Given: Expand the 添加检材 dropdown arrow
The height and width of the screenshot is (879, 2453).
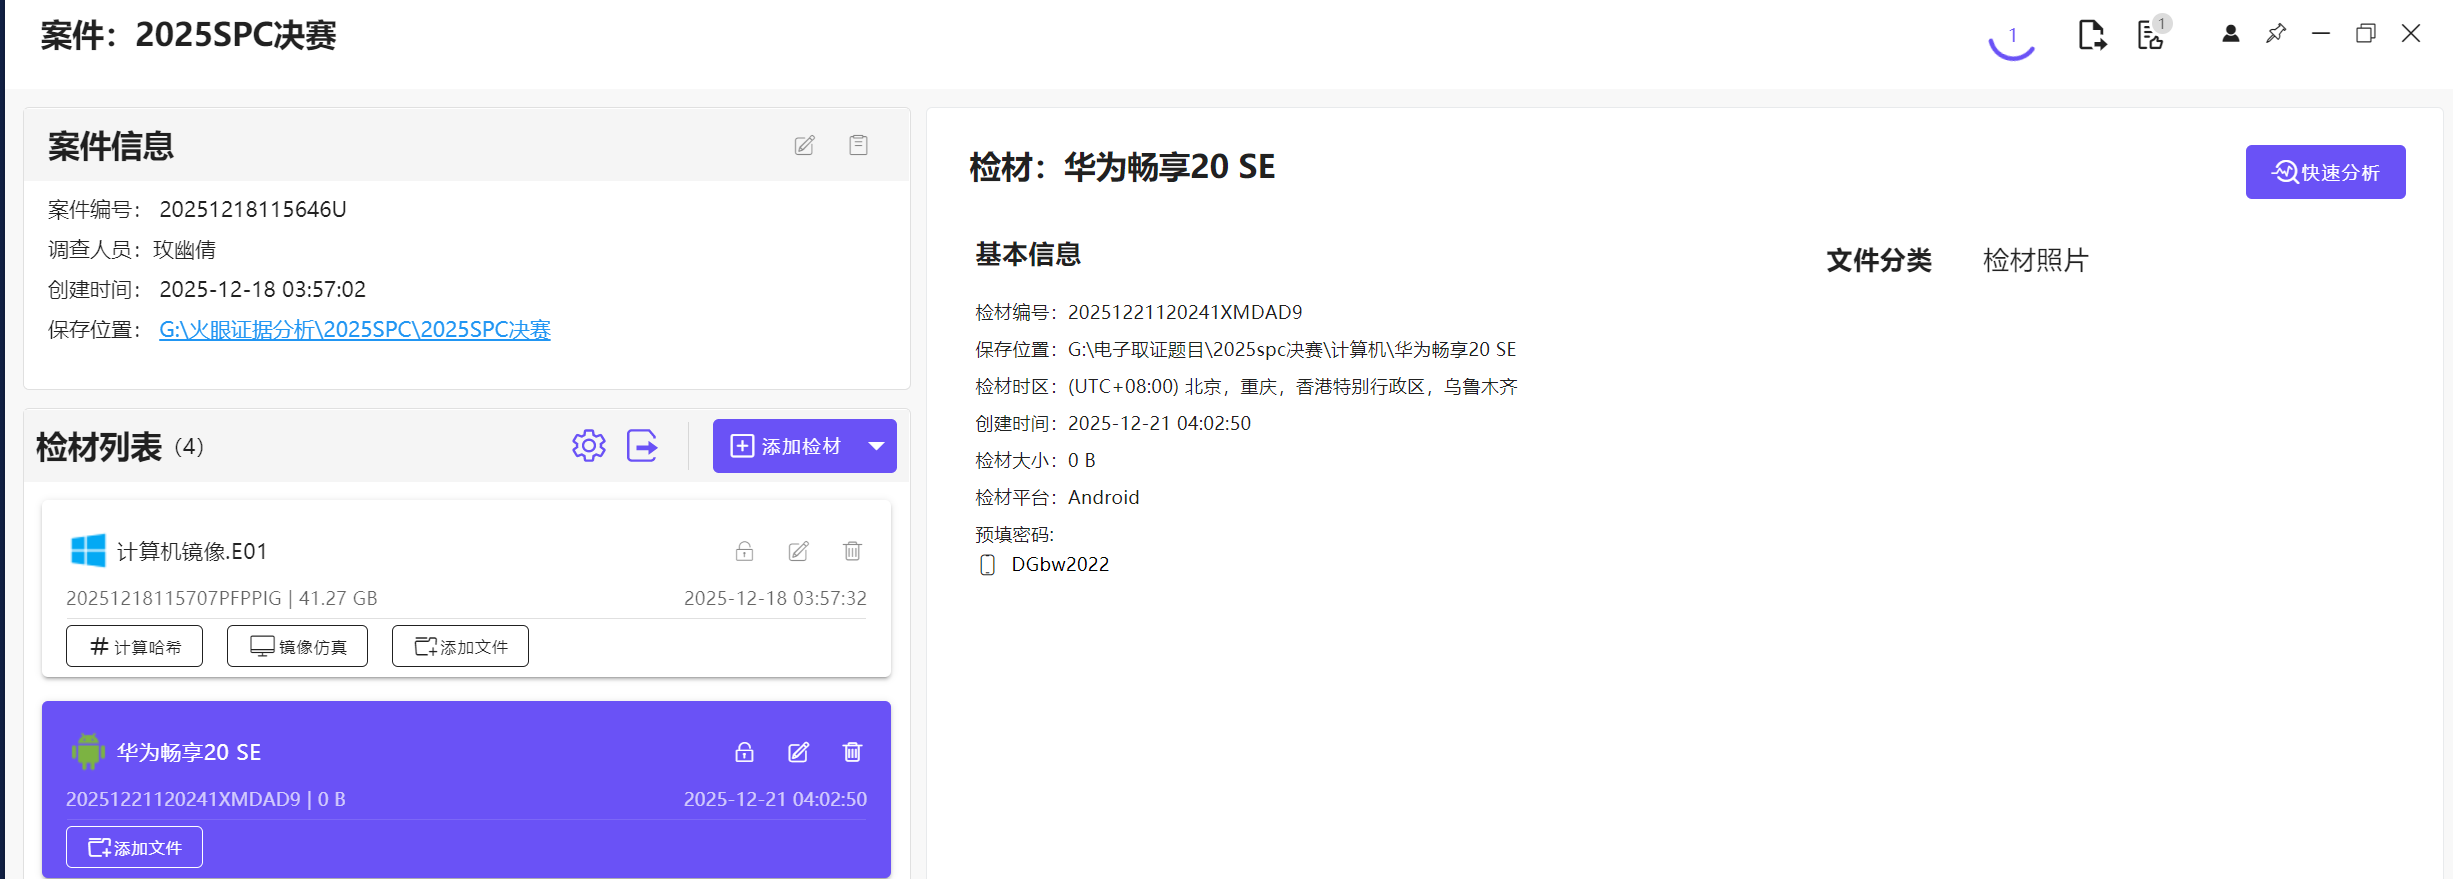Looking at the screenshot, I should (x=876, y=446).
